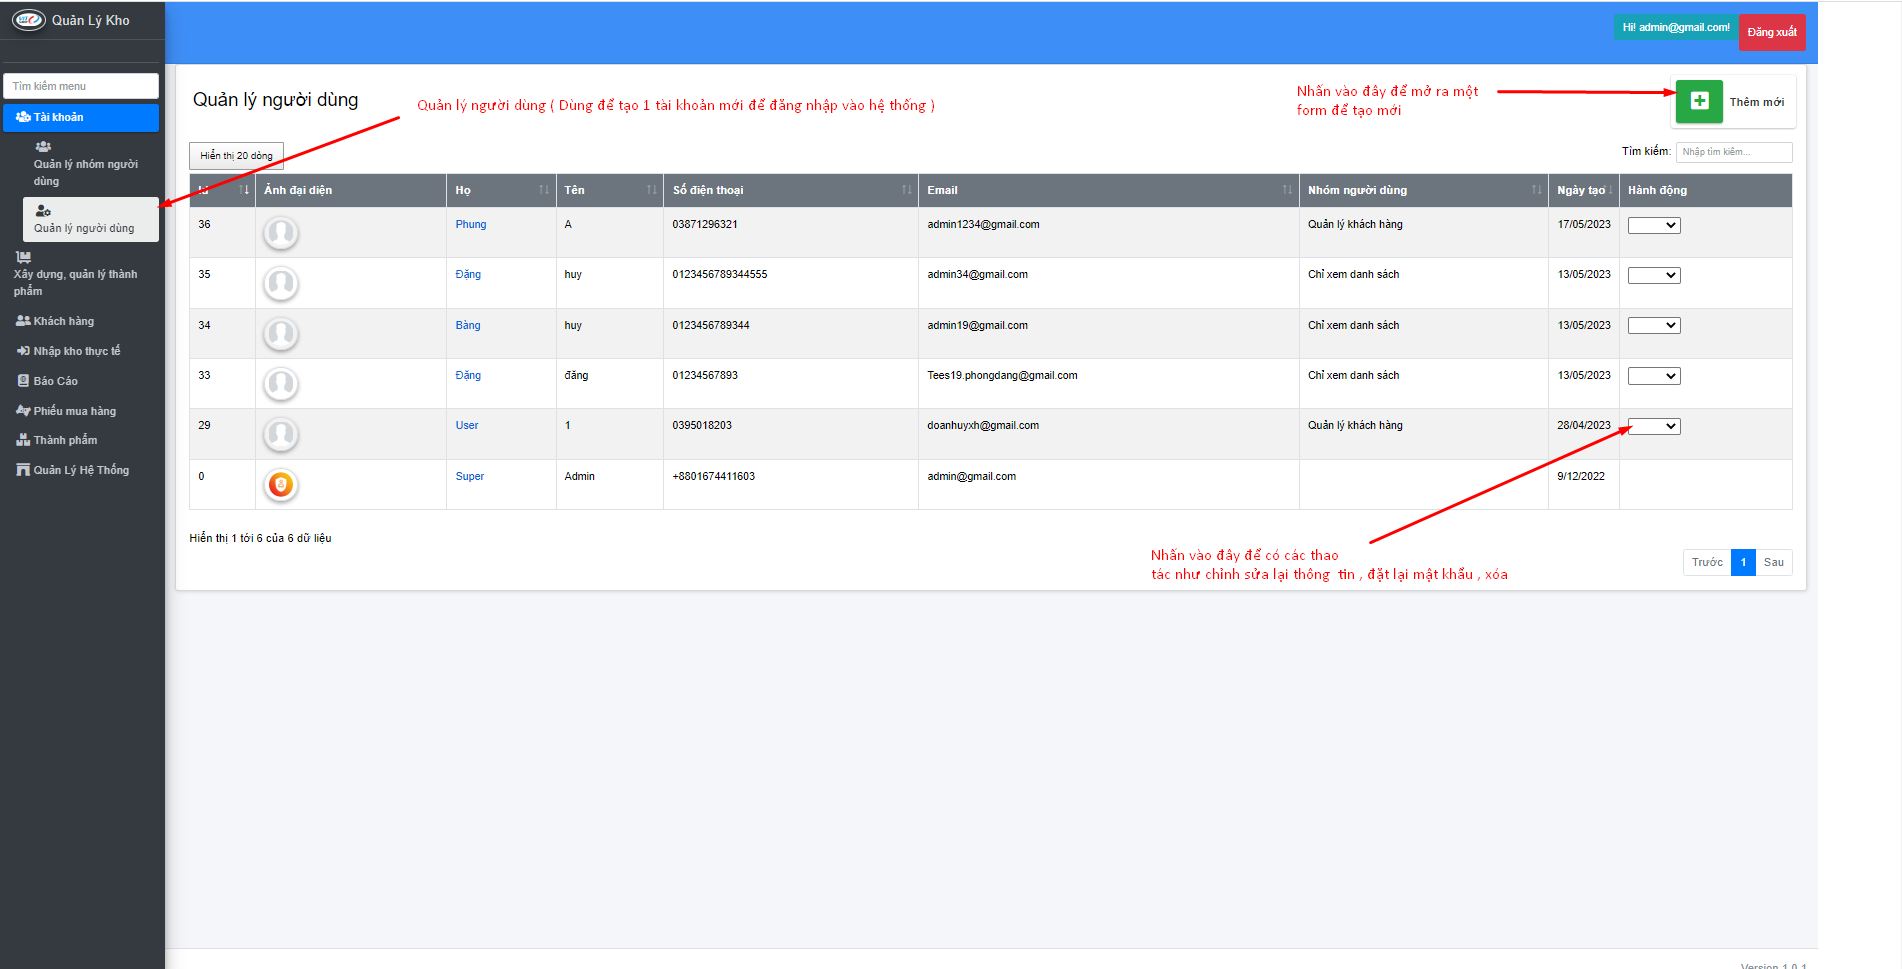Image resolution: width=1902 pixels, height=969 pixels.
Task: Click the green plus Thêm mới icon
Action: [x=1699, y=101]
